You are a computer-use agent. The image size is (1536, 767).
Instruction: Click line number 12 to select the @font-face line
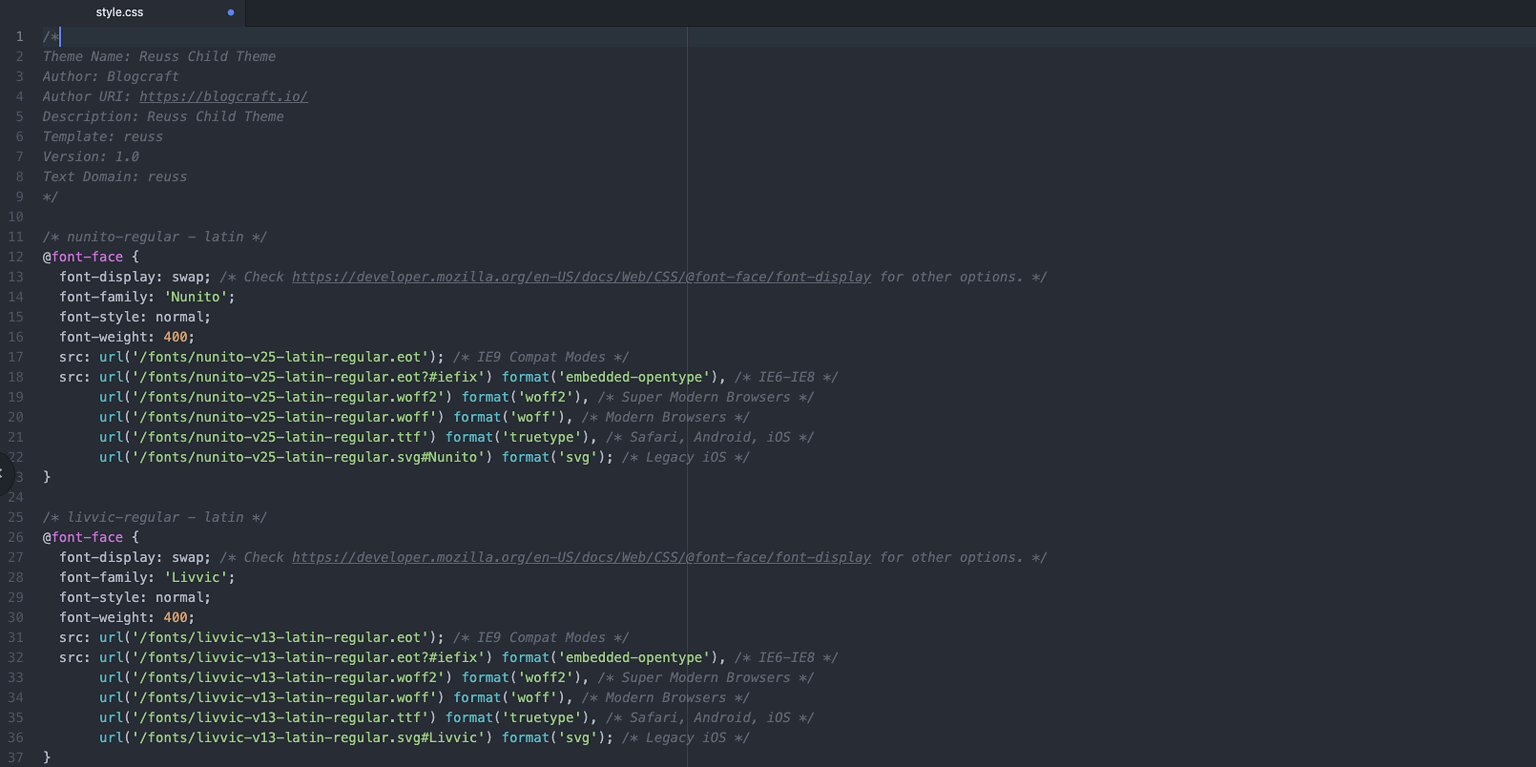tap(18, 256)
